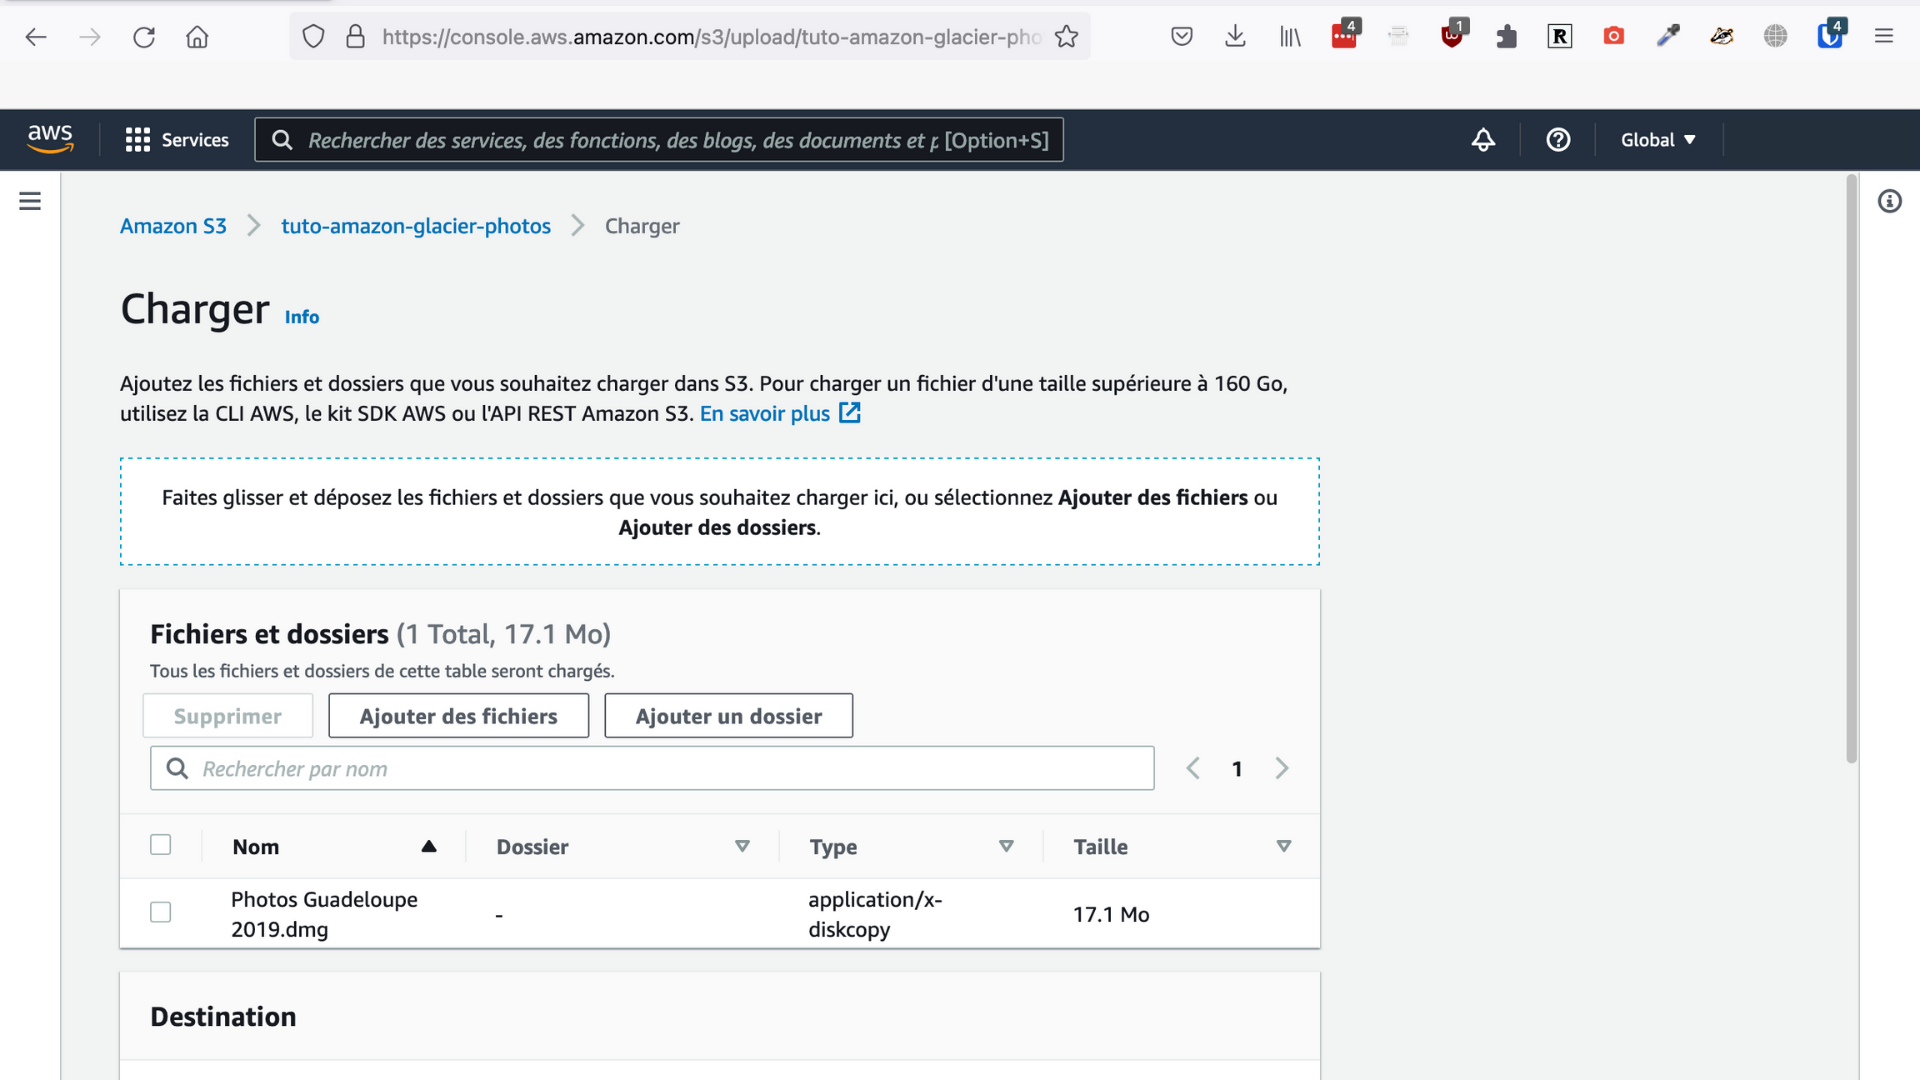Click the Ajouter des fichiers button

click(x=458, y=715)
